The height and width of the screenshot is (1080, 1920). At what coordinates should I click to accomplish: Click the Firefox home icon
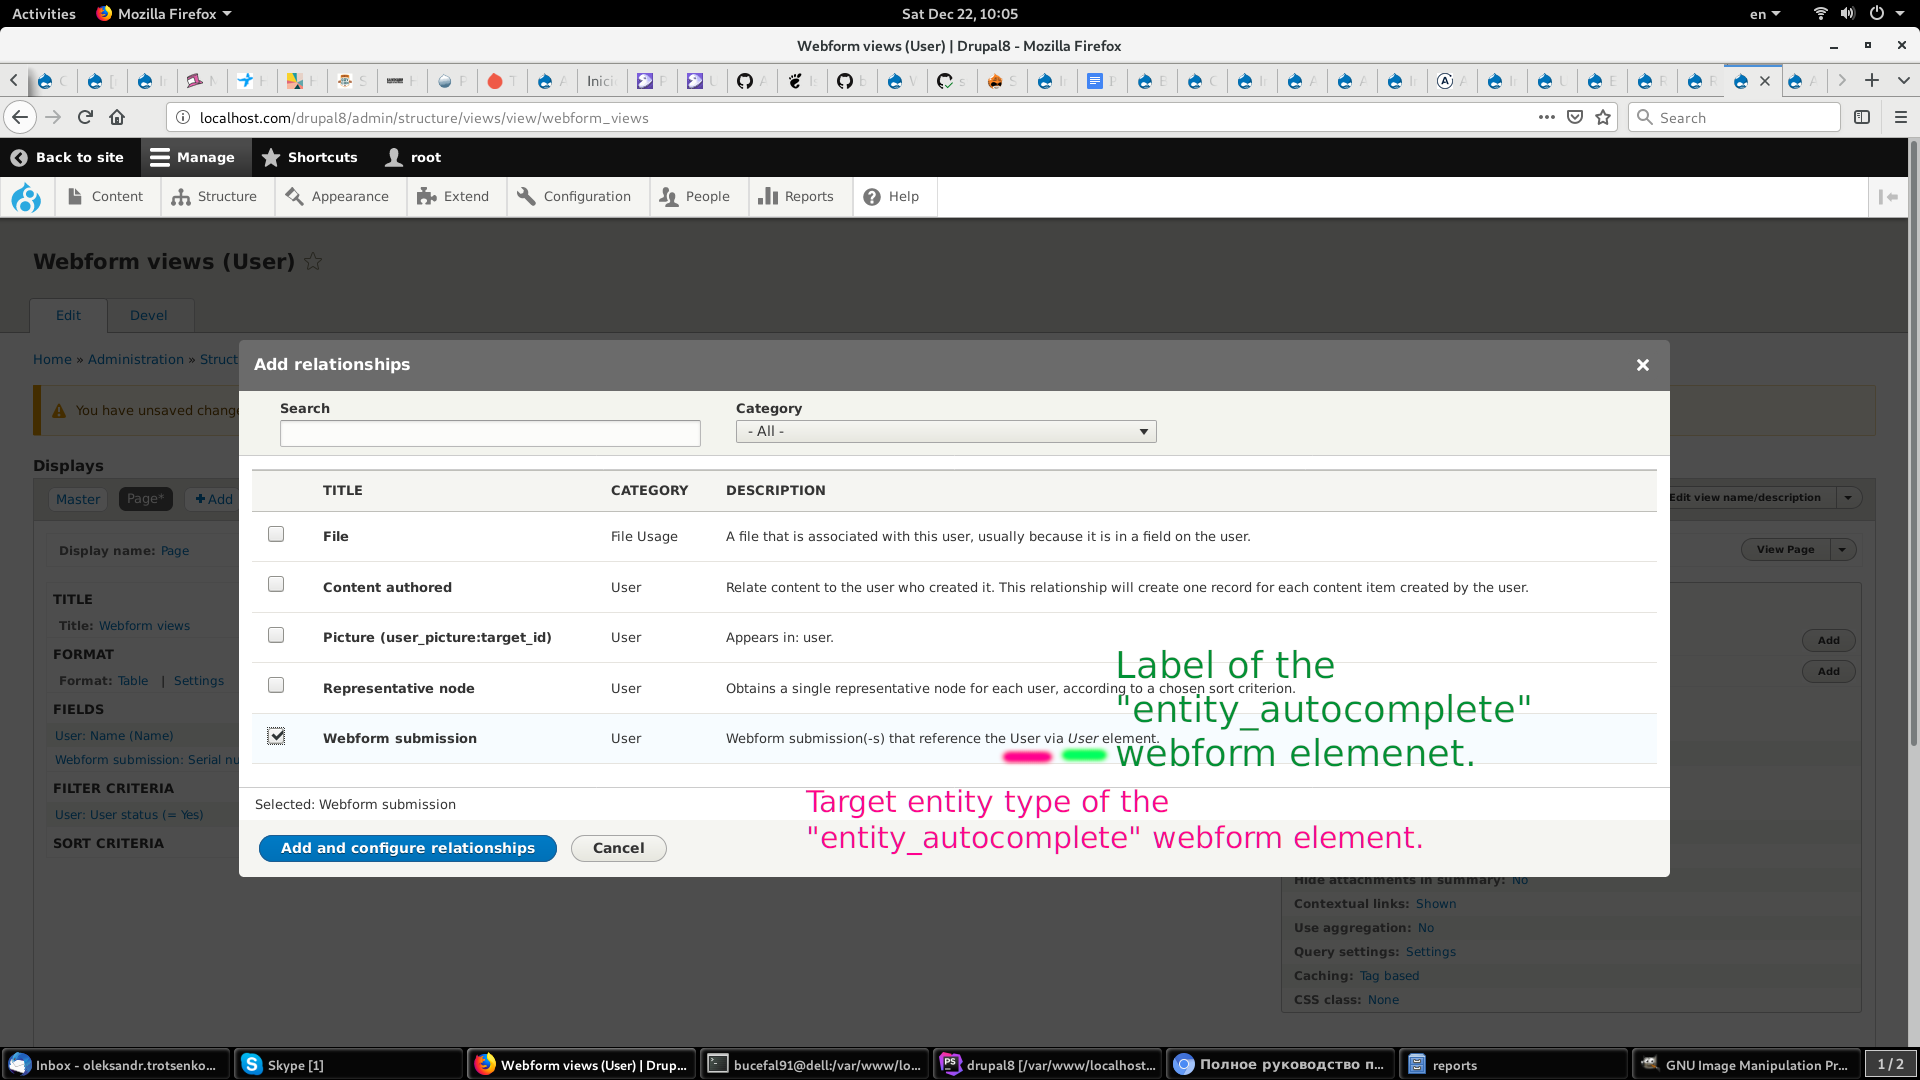pos(117,117)
